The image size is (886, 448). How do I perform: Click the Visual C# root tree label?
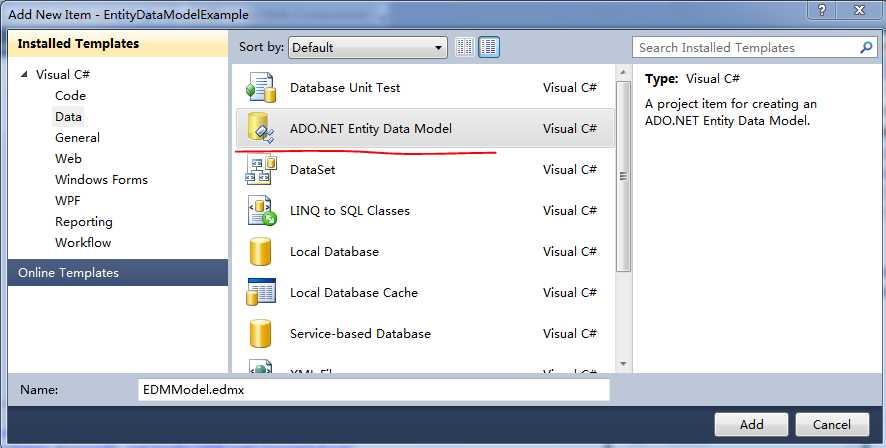[63, 75]
